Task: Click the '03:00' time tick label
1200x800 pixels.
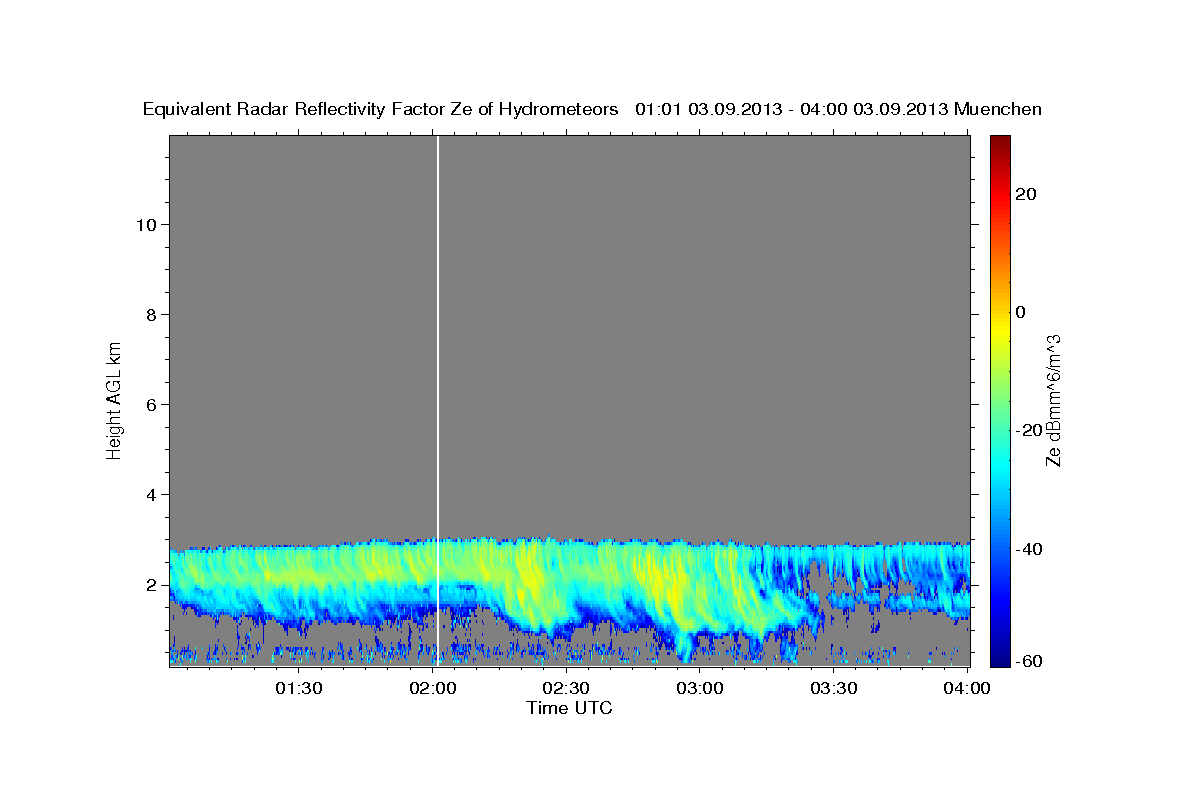Action: pos(700,688)
